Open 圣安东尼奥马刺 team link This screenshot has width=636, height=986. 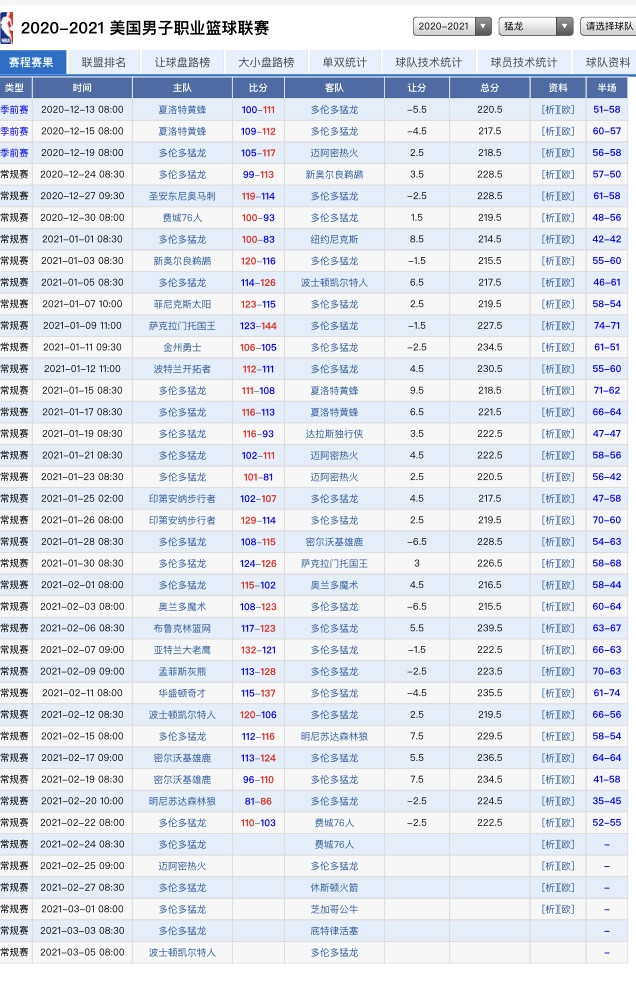point(182,196)
